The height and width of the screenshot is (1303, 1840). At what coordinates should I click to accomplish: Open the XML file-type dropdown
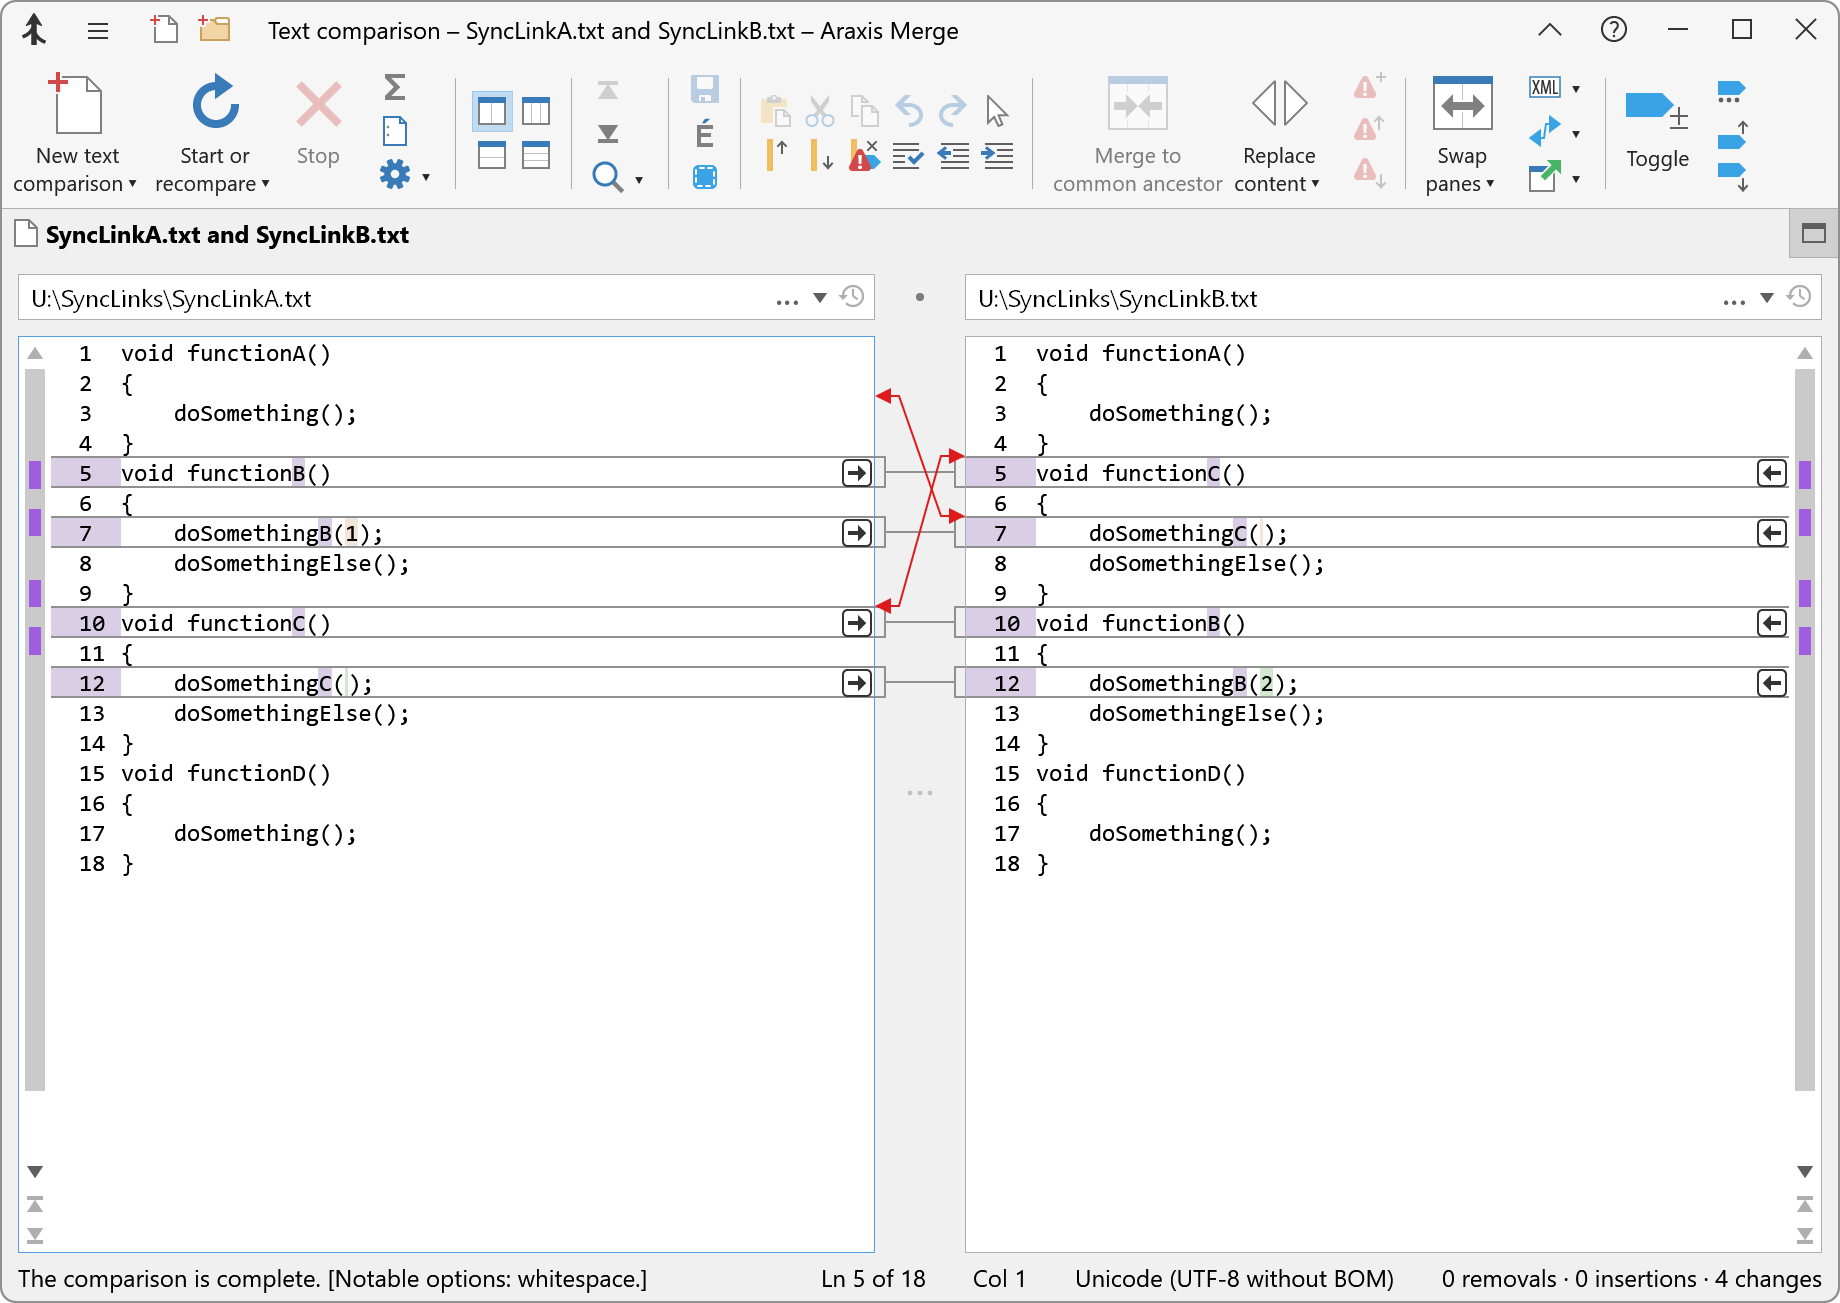tap(1578, 88)
